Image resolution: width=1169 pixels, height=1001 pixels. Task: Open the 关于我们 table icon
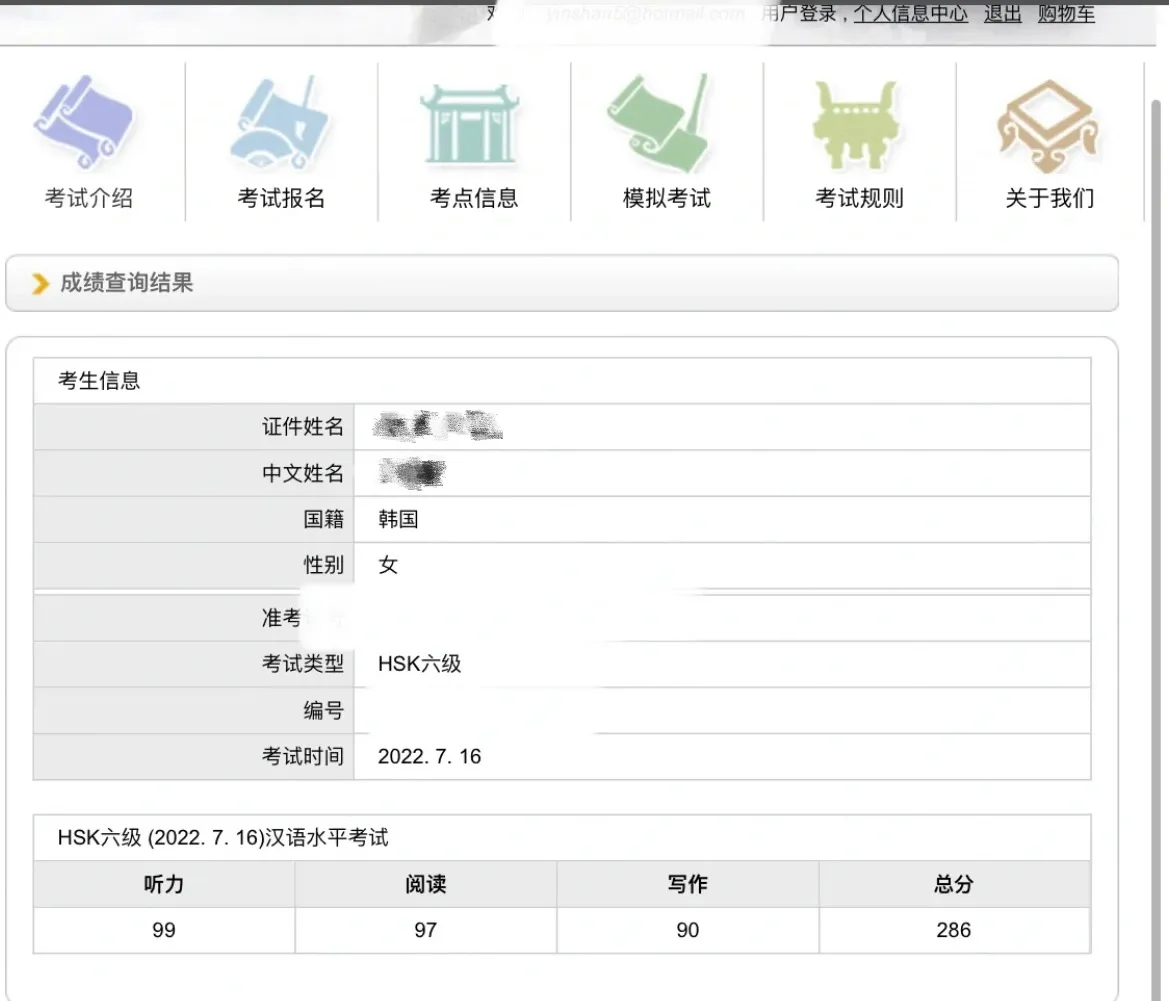tap(1048, 127)
